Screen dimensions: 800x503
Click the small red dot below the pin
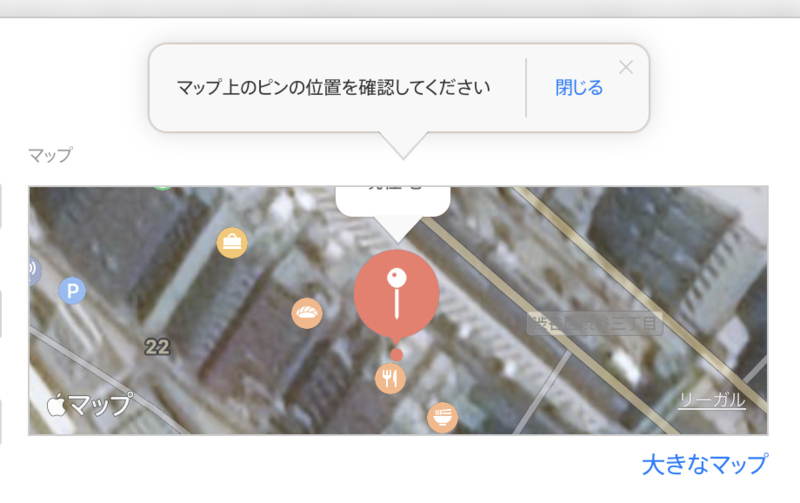click(x=396, y=355)
